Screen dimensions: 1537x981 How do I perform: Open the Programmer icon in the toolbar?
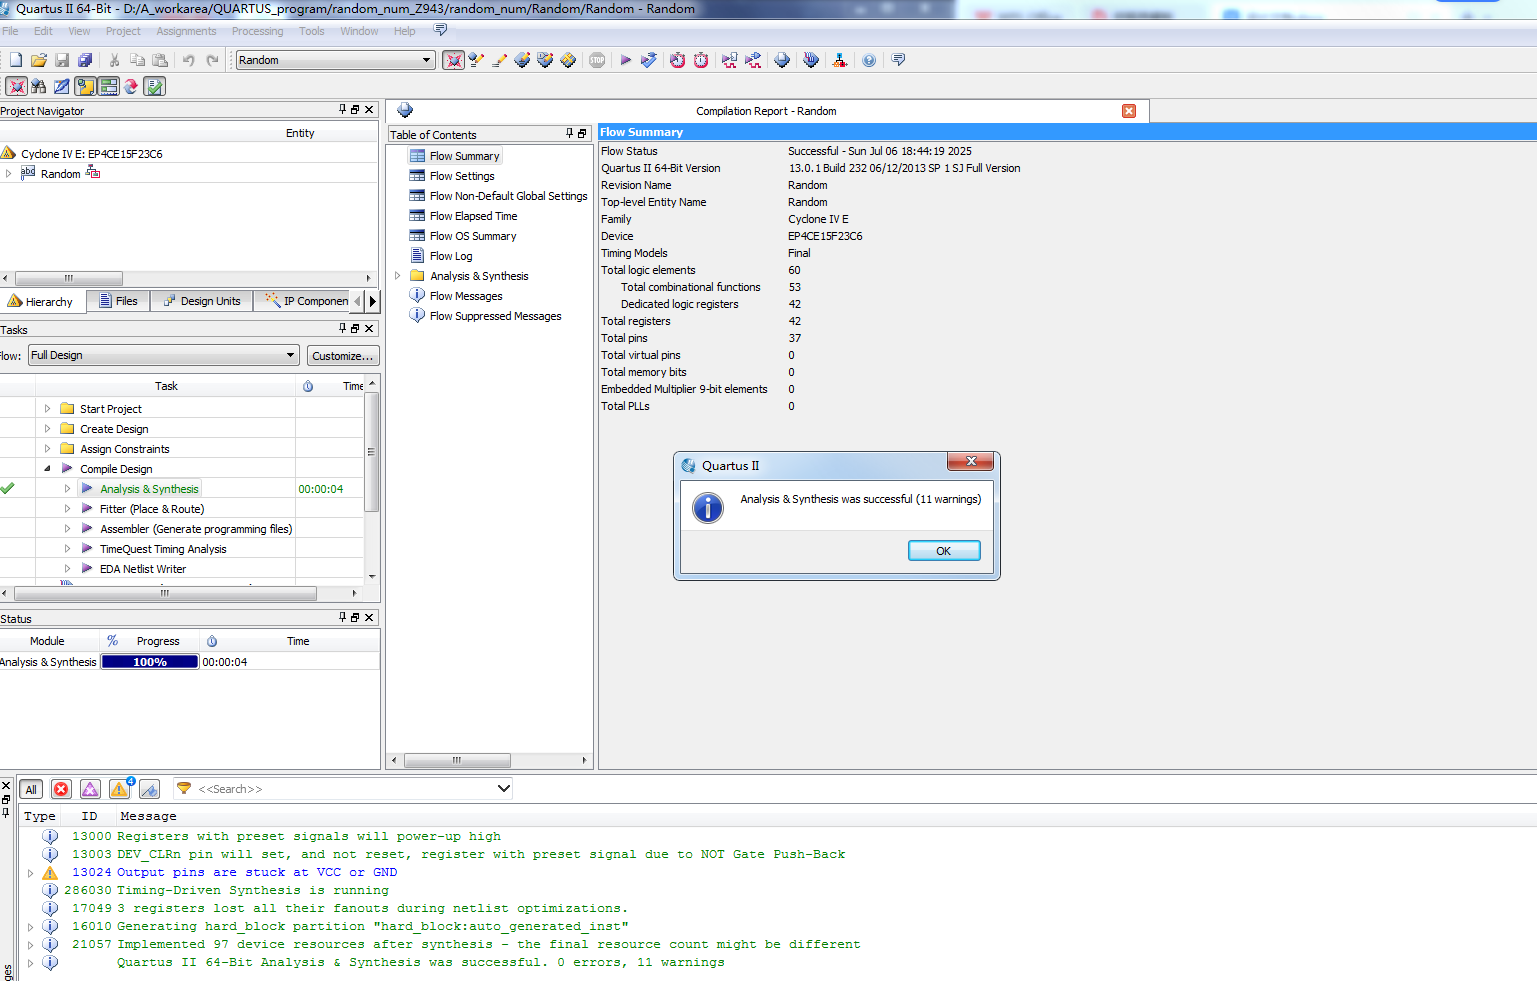pyautogui.click(x=811, y=60)
